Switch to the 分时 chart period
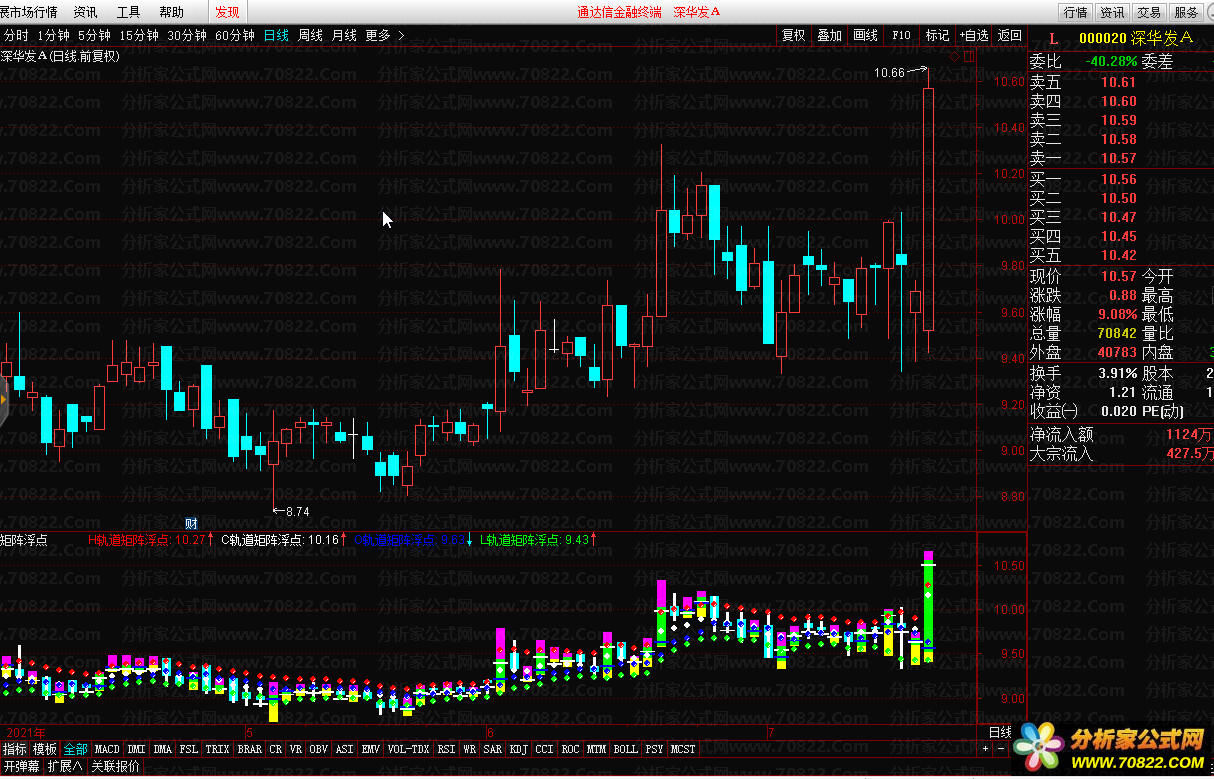The image size is (1214, 779). coord(17,36)
